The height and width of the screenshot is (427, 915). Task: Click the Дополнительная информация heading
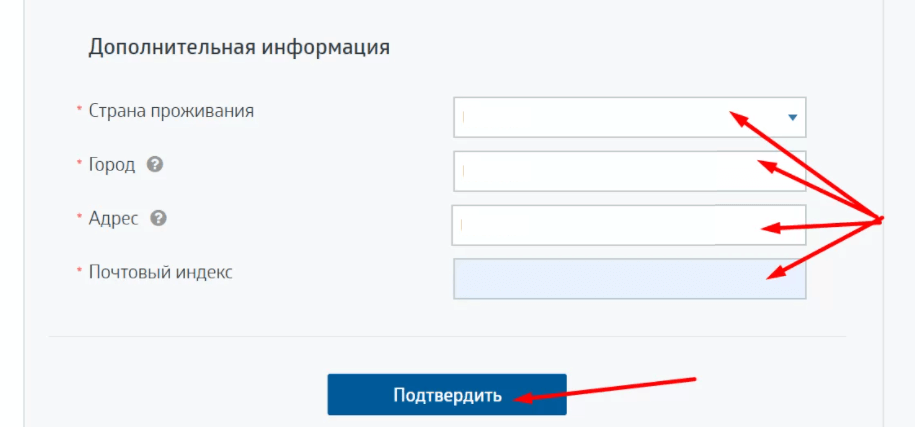click(x=239, y=47)
